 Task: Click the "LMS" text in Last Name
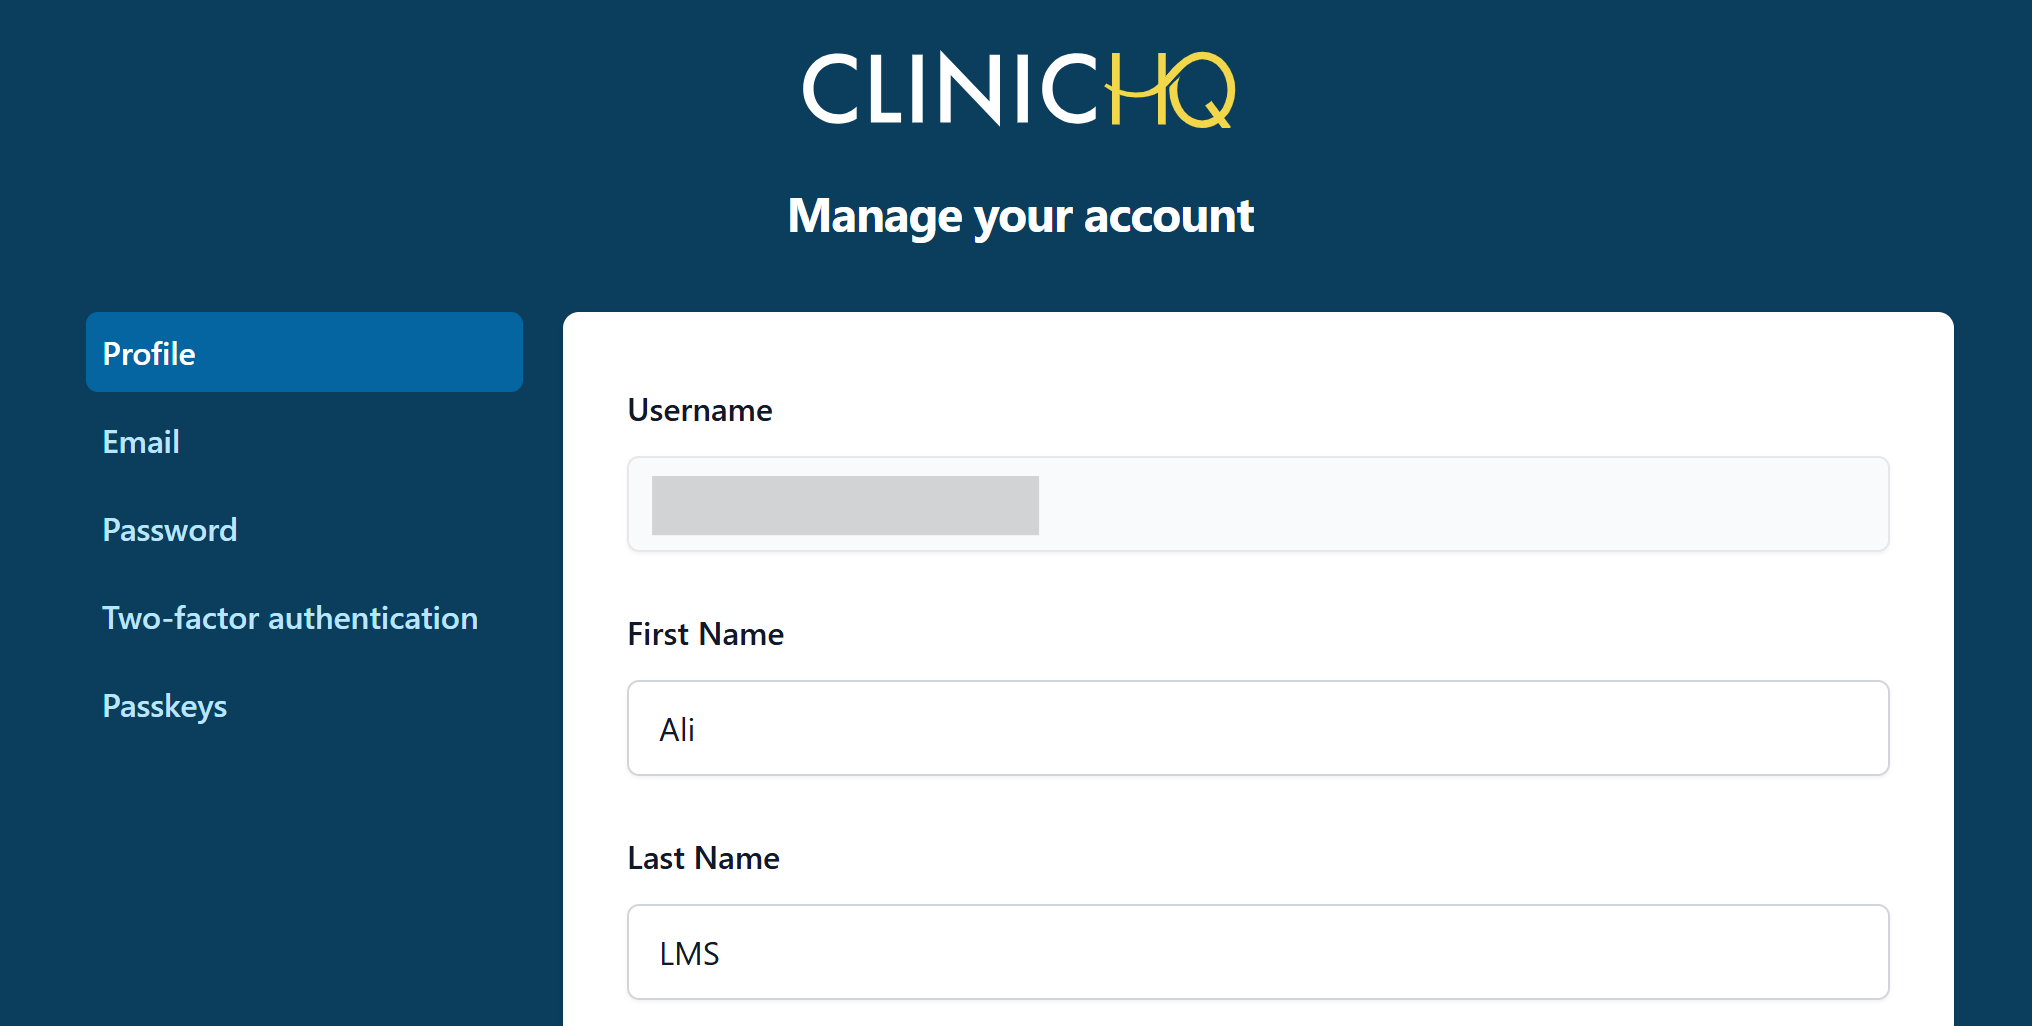click(x=689, y=954)
